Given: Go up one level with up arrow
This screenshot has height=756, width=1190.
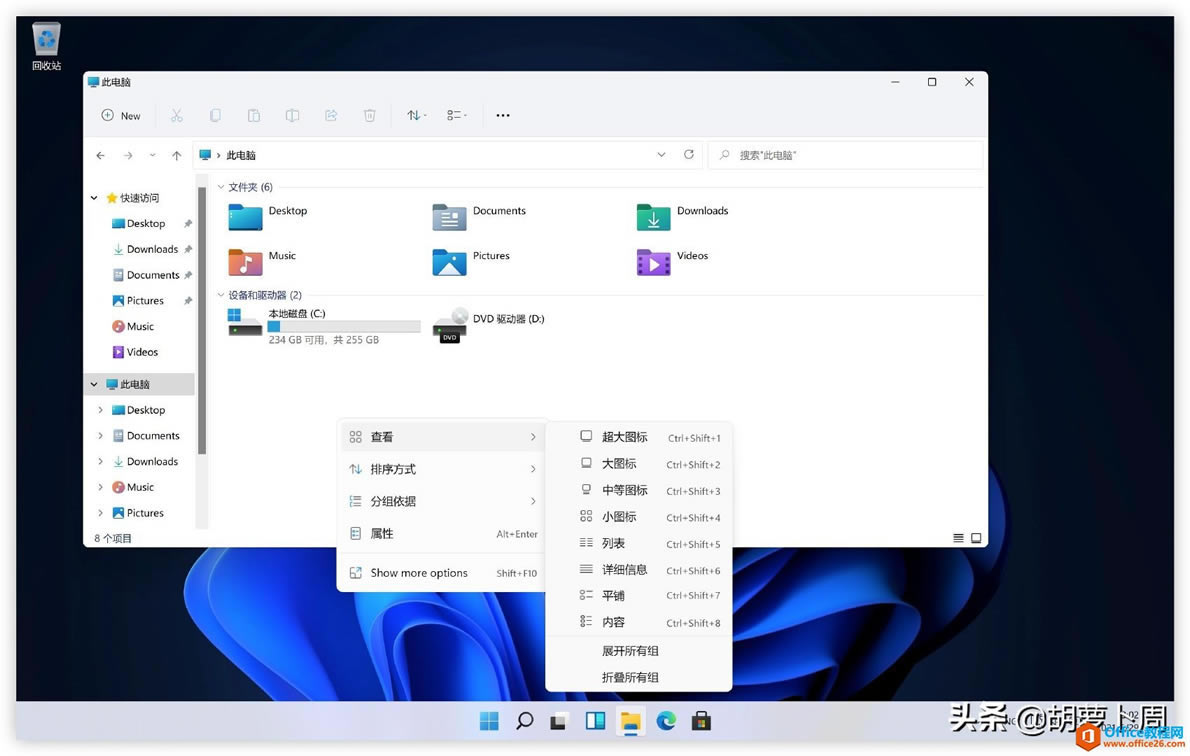Looking at the screenshot, I should (177, 156).
